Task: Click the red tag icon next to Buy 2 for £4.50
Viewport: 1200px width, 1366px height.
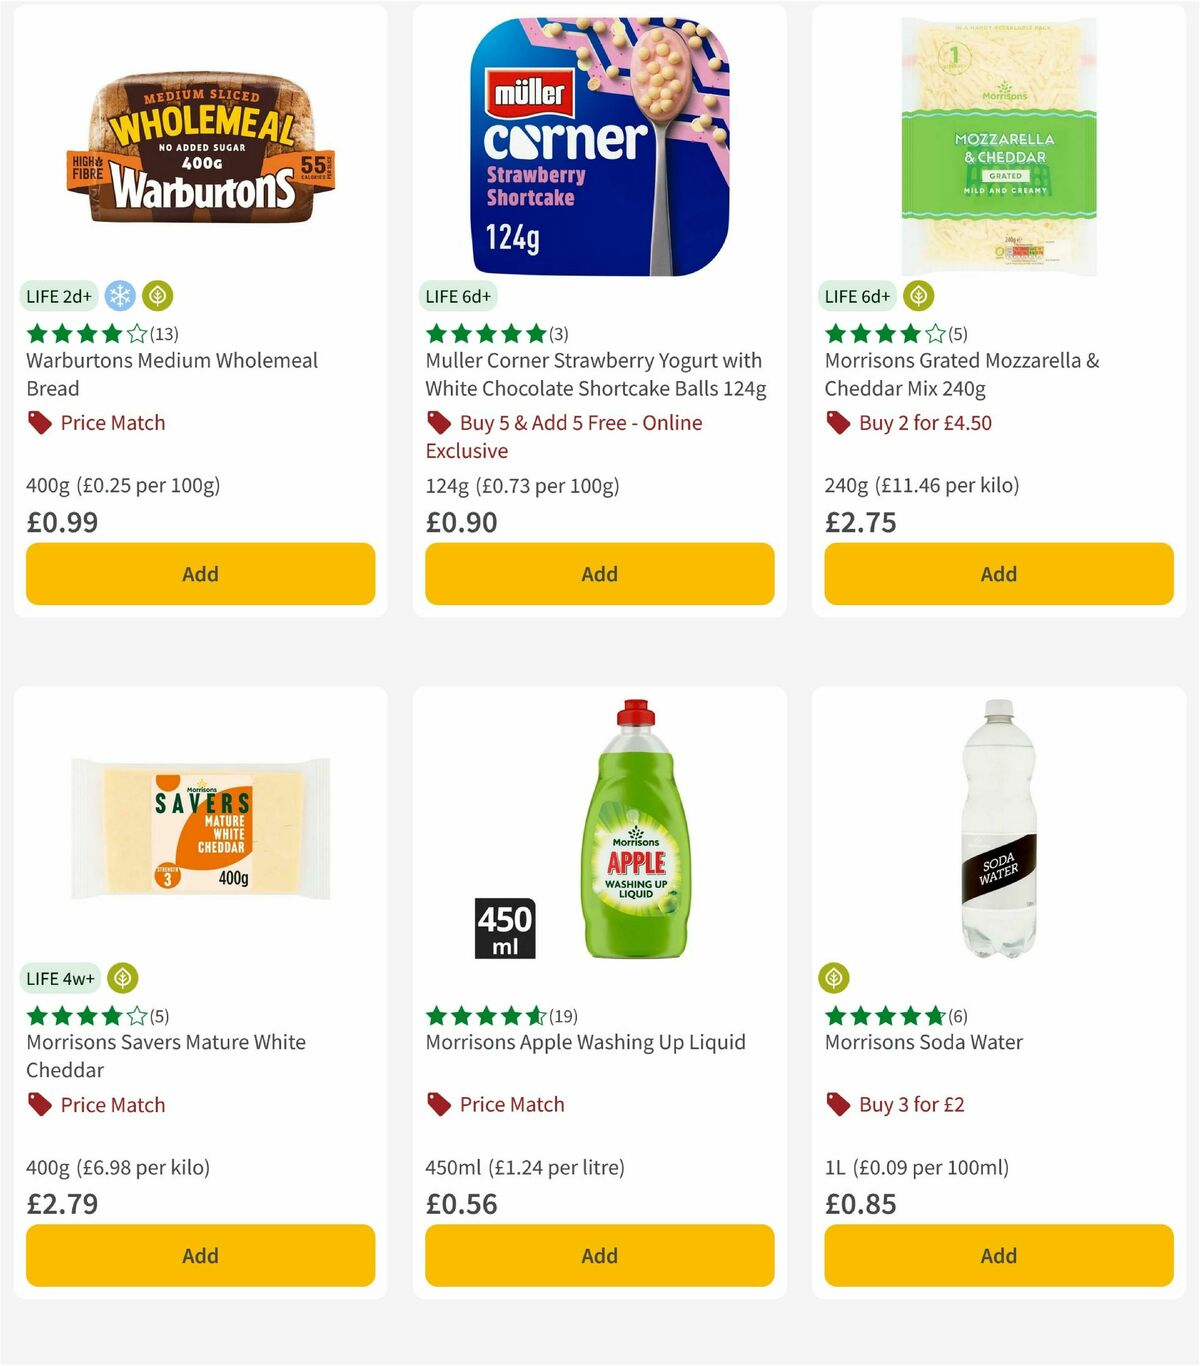Action: tap(837, 423)
